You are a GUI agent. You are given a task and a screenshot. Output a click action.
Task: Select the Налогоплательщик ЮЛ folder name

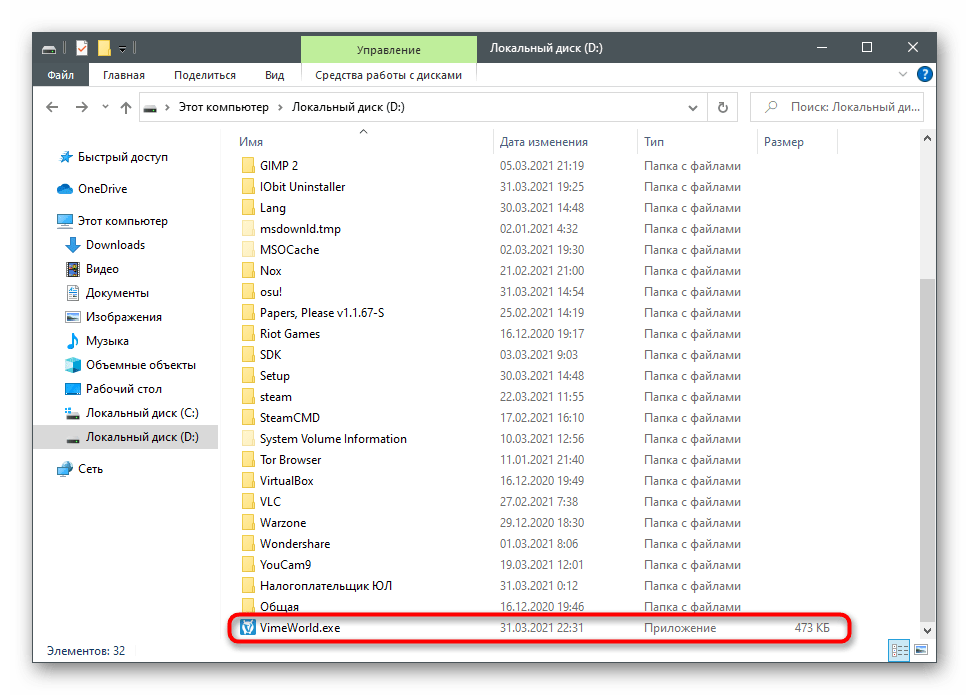326,586
